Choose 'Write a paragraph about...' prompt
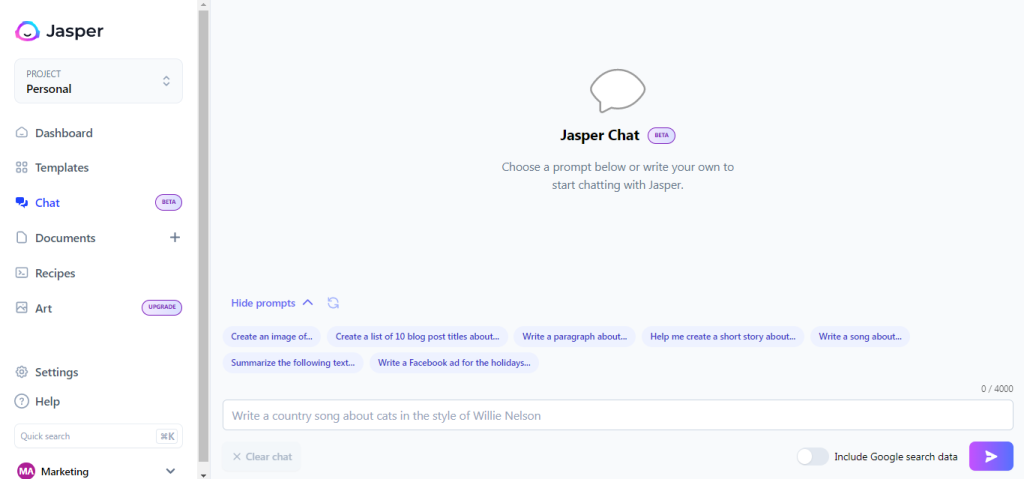 tap(575, 337)
